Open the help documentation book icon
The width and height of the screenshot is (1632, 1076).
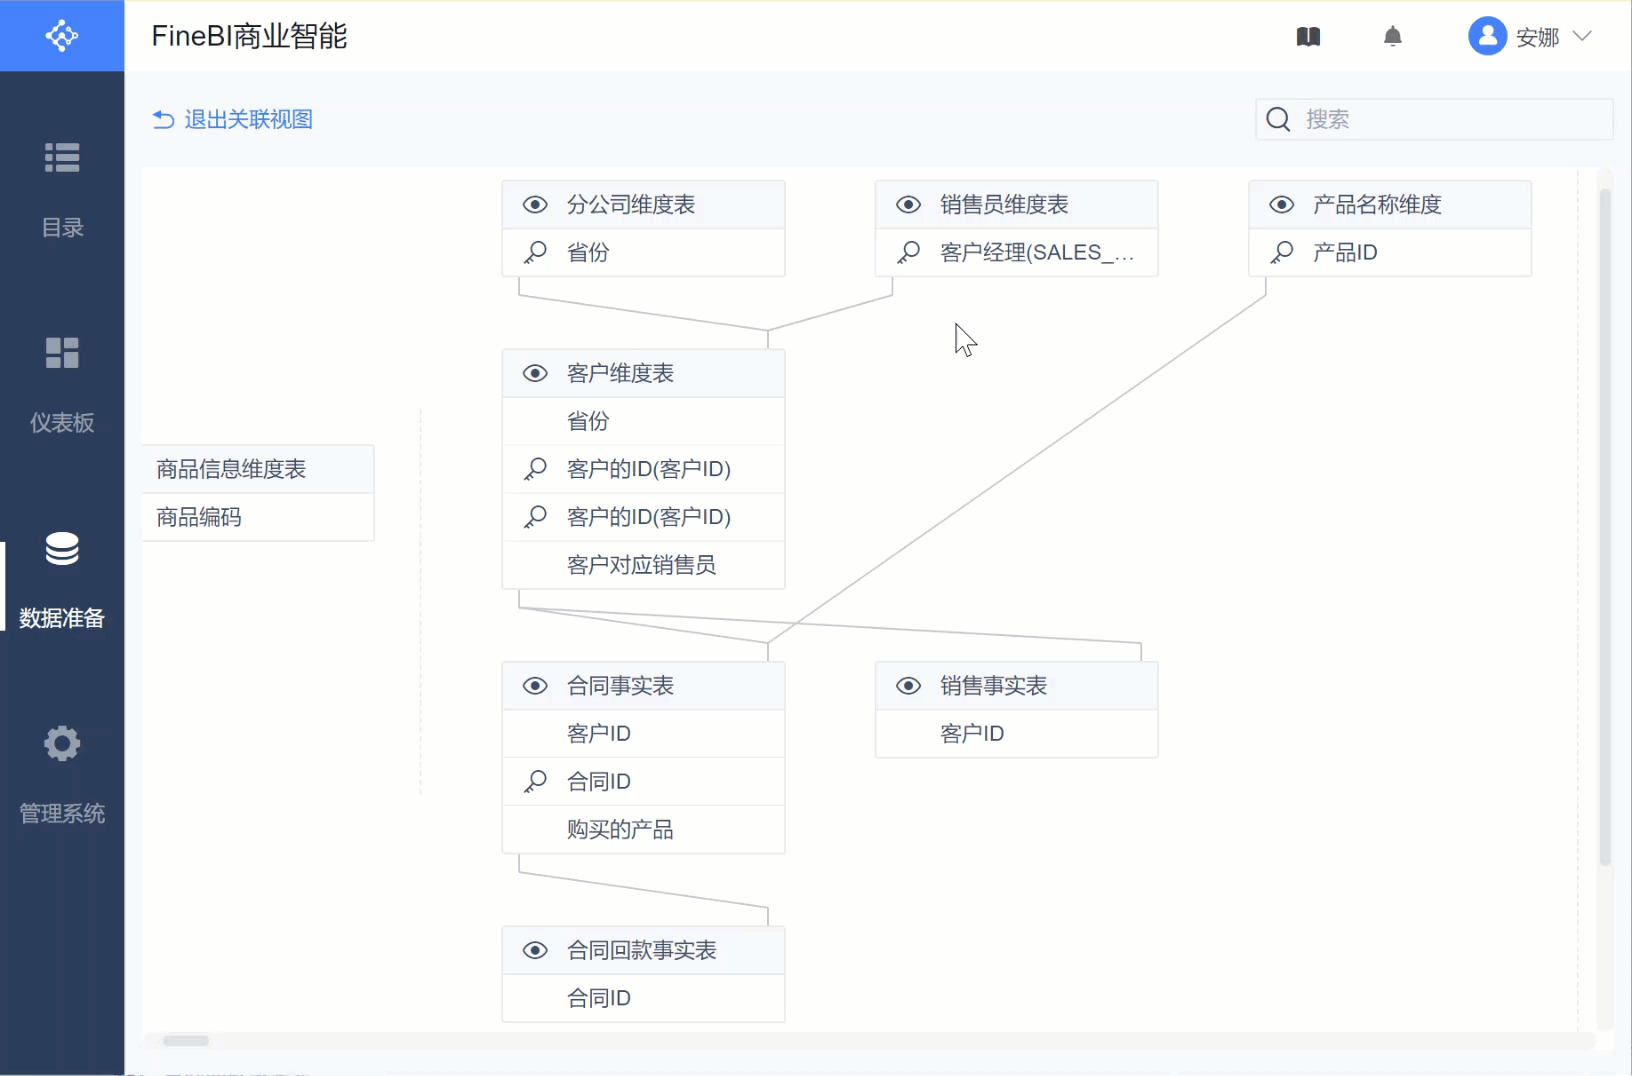point(1308,37)
